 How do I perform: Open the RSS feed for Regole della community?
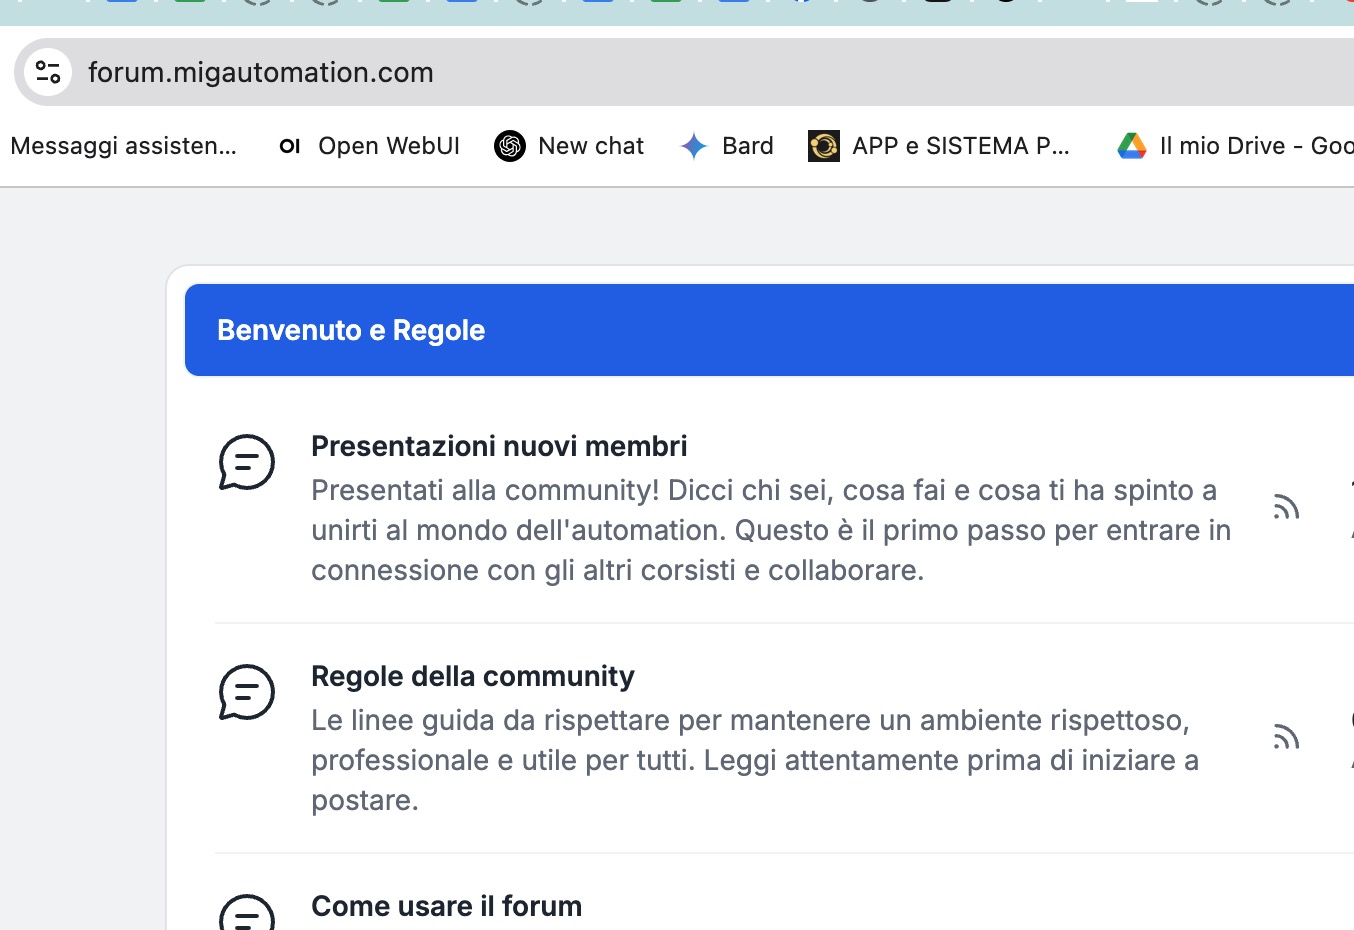pos(1286,737)
